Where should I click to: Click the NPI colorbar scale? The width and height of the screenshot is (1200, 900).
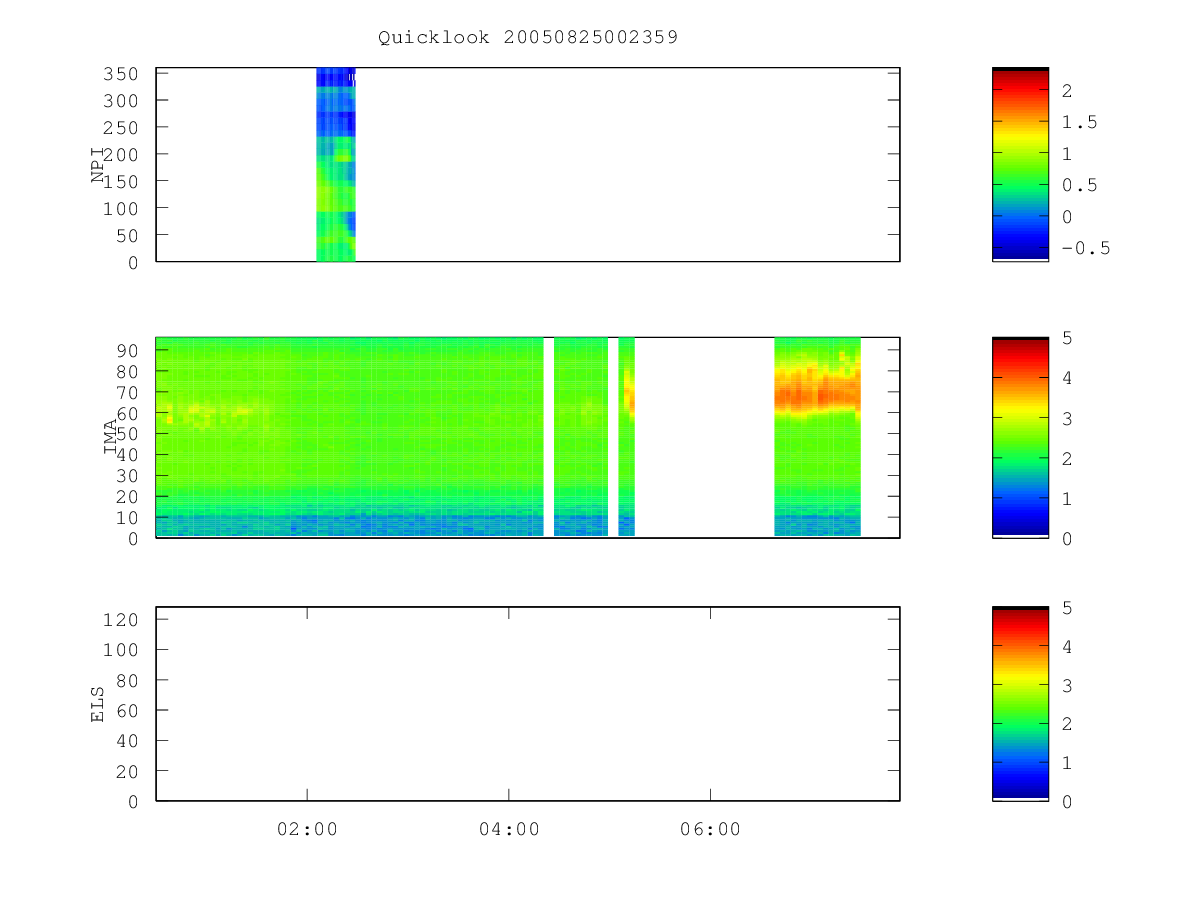1020,164
